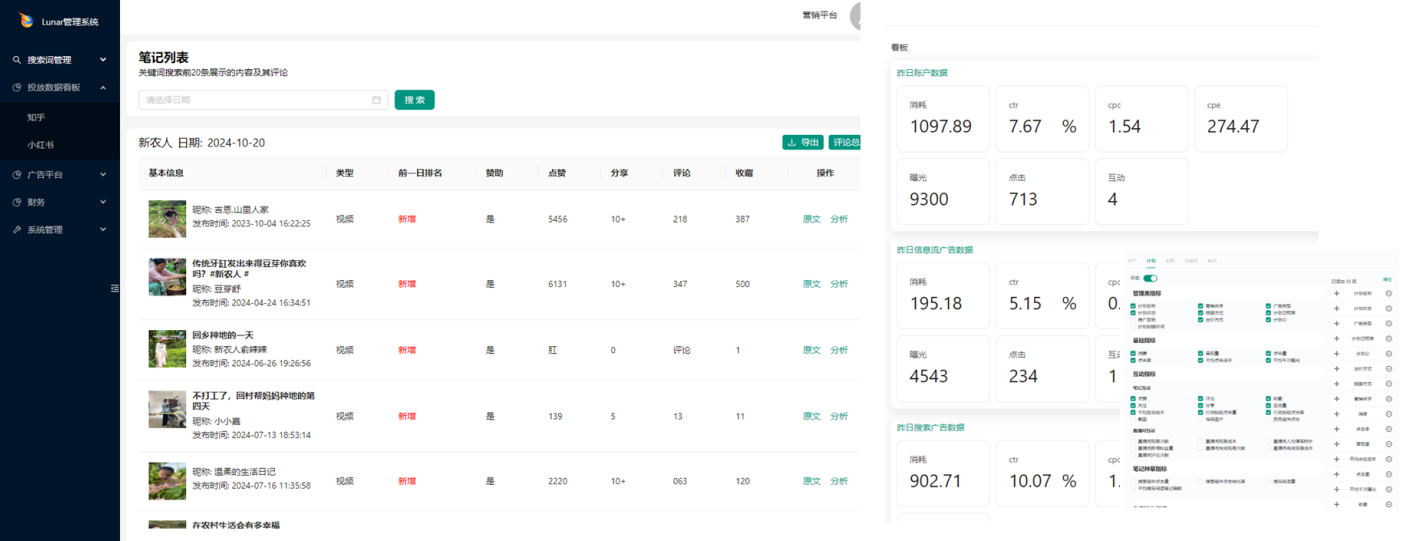Click the magnifier icon beside 搜索词管理

[17, 60]
